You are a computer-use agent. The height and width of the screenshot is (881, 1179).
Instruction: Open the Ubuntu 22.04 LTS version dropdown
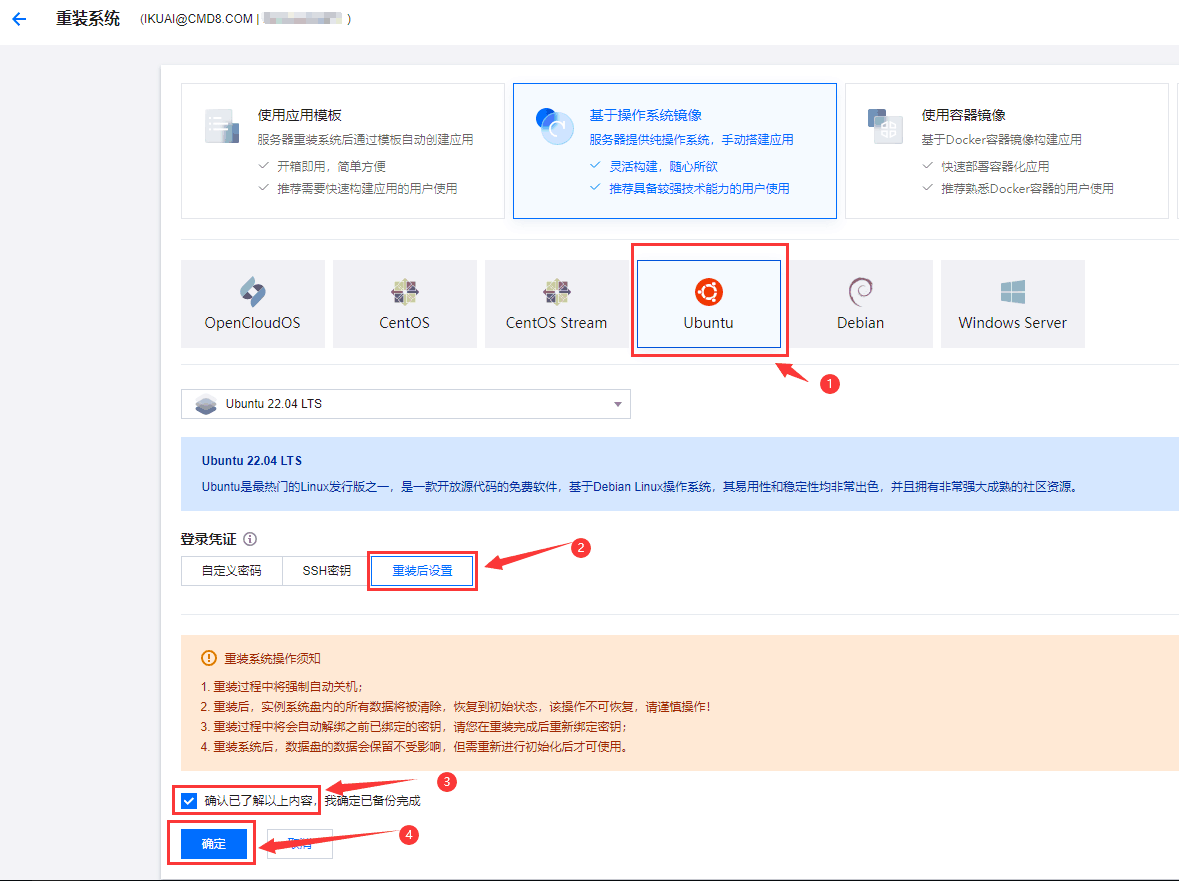(x=405, y=404)
